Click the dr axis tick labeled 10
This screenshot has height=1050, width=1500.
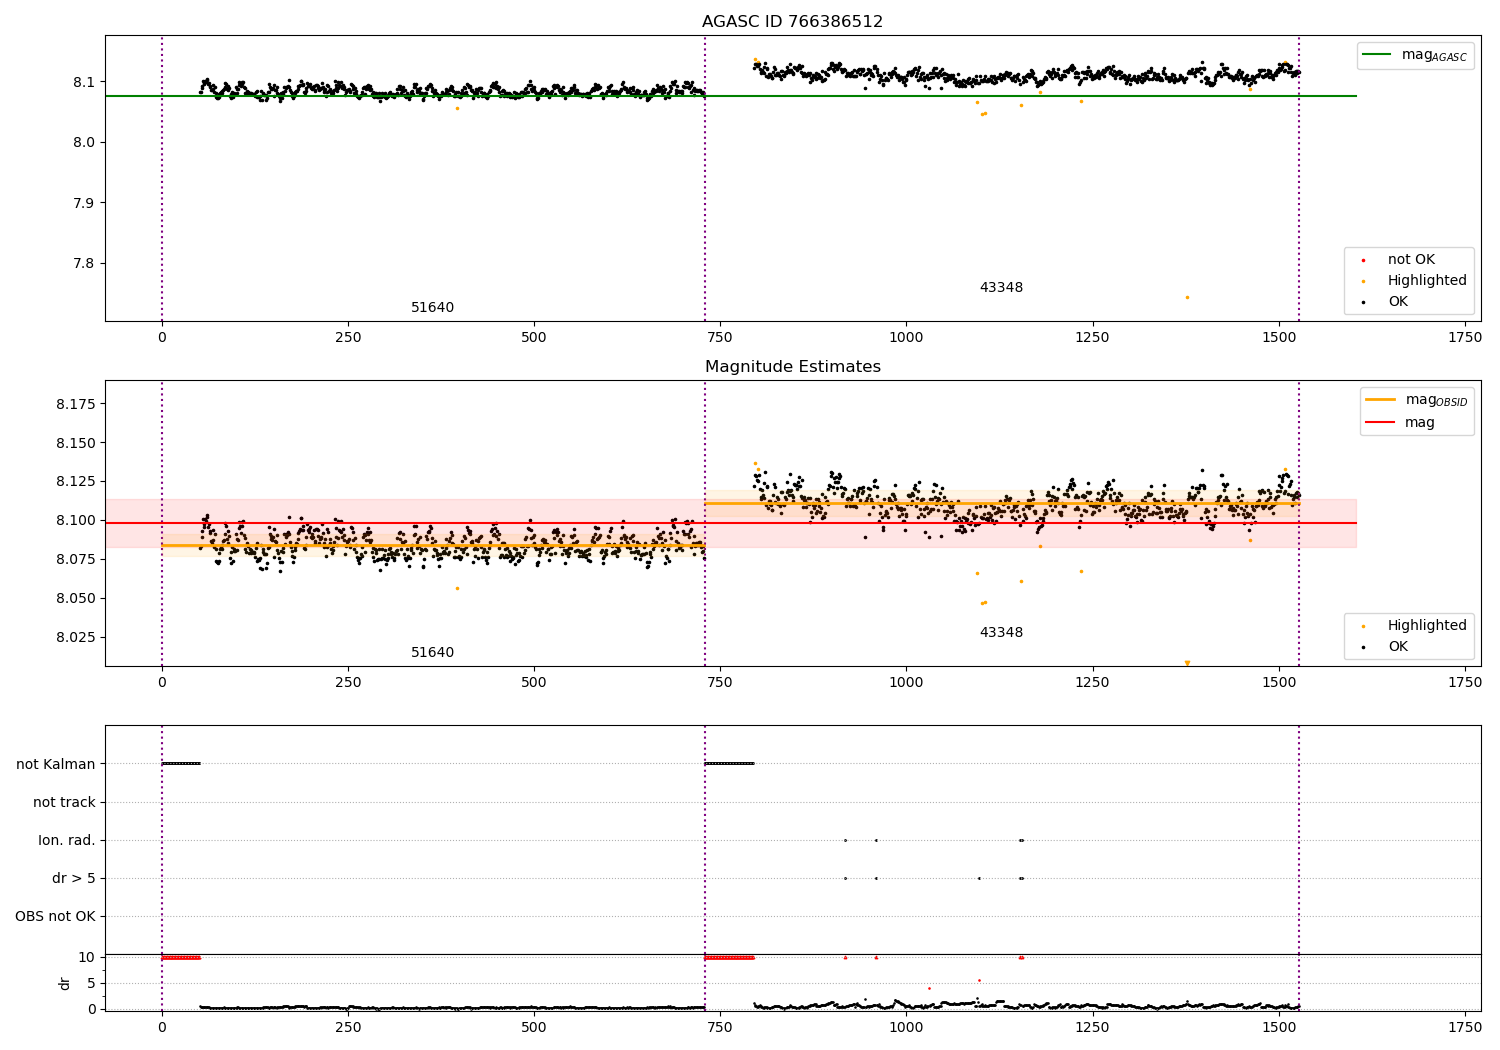(x=87, y=957)
